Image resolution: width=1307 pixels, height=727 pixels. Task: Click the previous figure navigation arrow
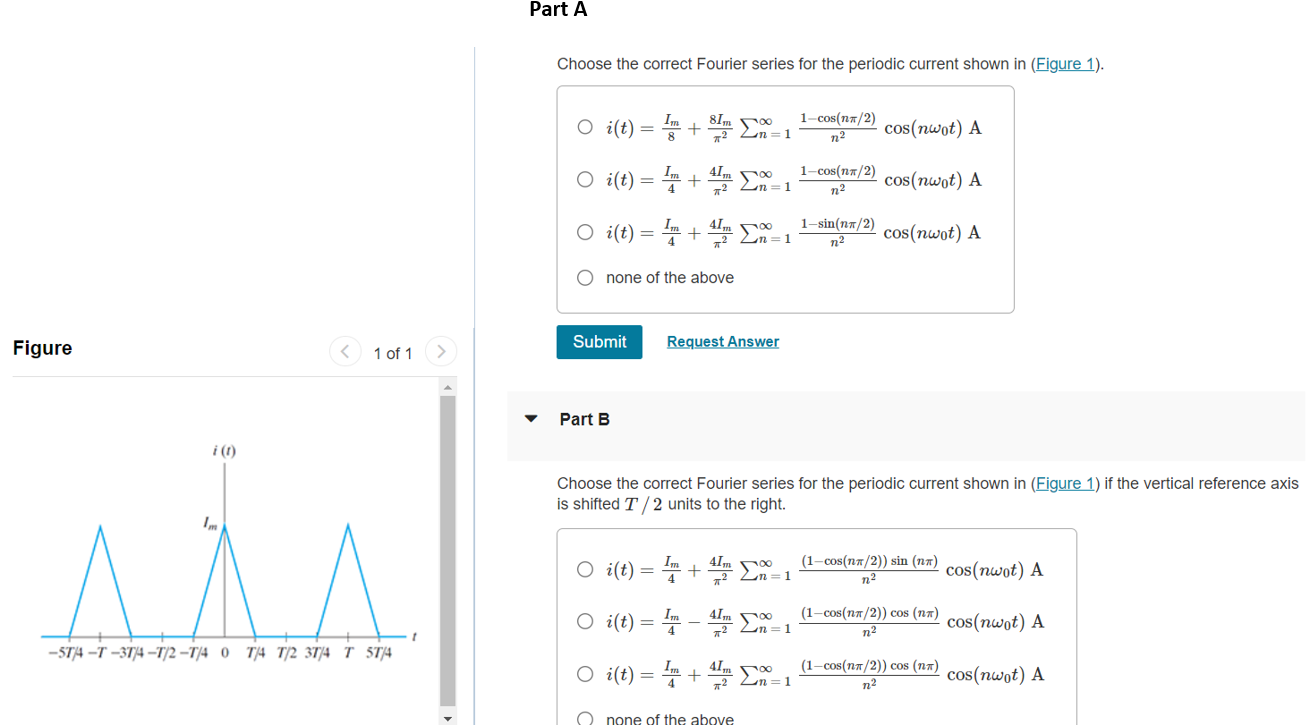coord(344,351)
